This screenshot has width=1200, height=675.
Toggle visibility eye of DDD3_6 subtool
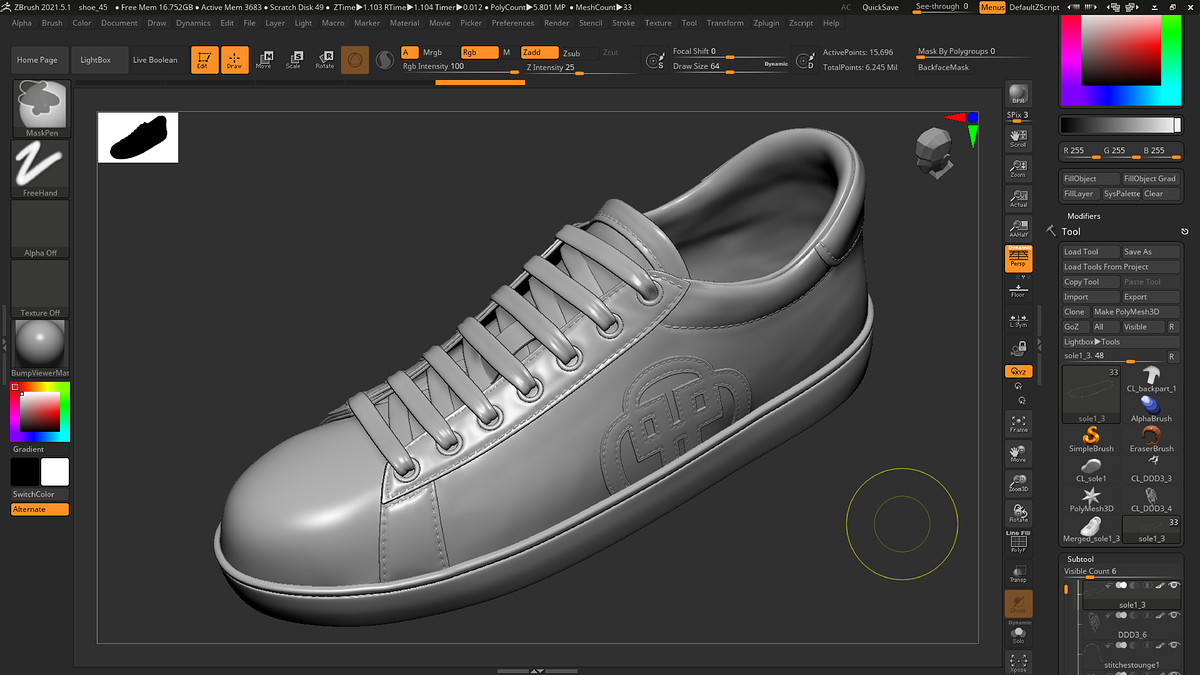click(1174, 615)
